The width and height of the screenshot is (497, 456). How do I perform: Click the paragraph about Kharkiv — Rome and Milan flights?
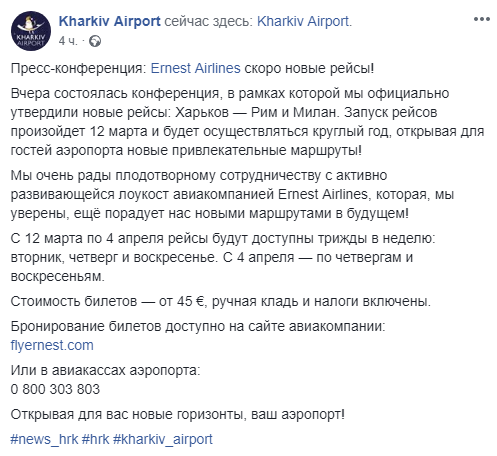pos(247,122)
